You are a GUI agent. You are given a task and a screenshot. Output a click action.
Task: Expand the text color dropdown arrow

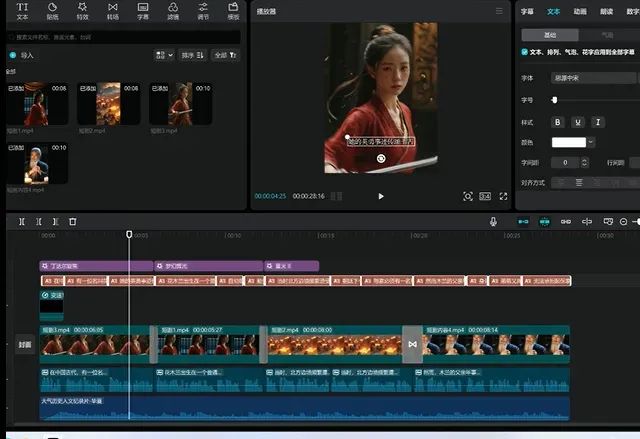click(x=591, y=142)
